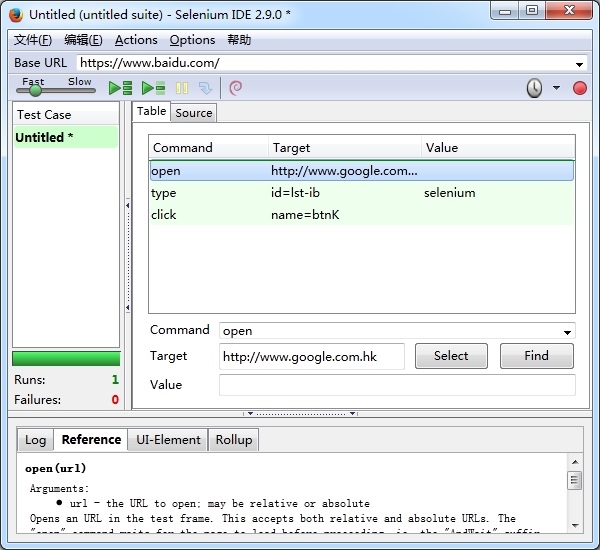Image resolution: width=600 pixels, height=550 pixels.
Task: Select the Untitled * test case
Action: pos(66,137)
